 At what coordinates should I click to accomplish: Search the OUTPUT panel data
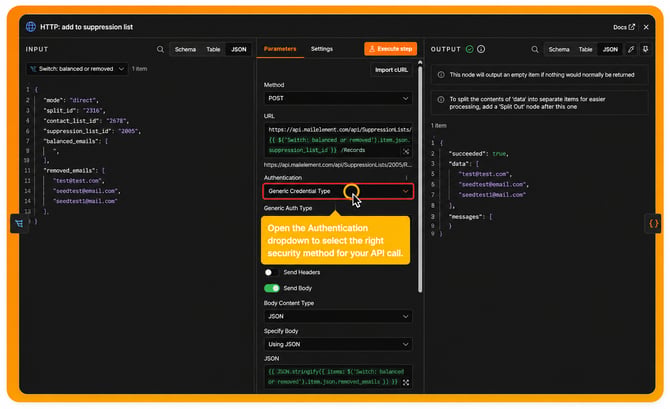(x=535, y=50)
